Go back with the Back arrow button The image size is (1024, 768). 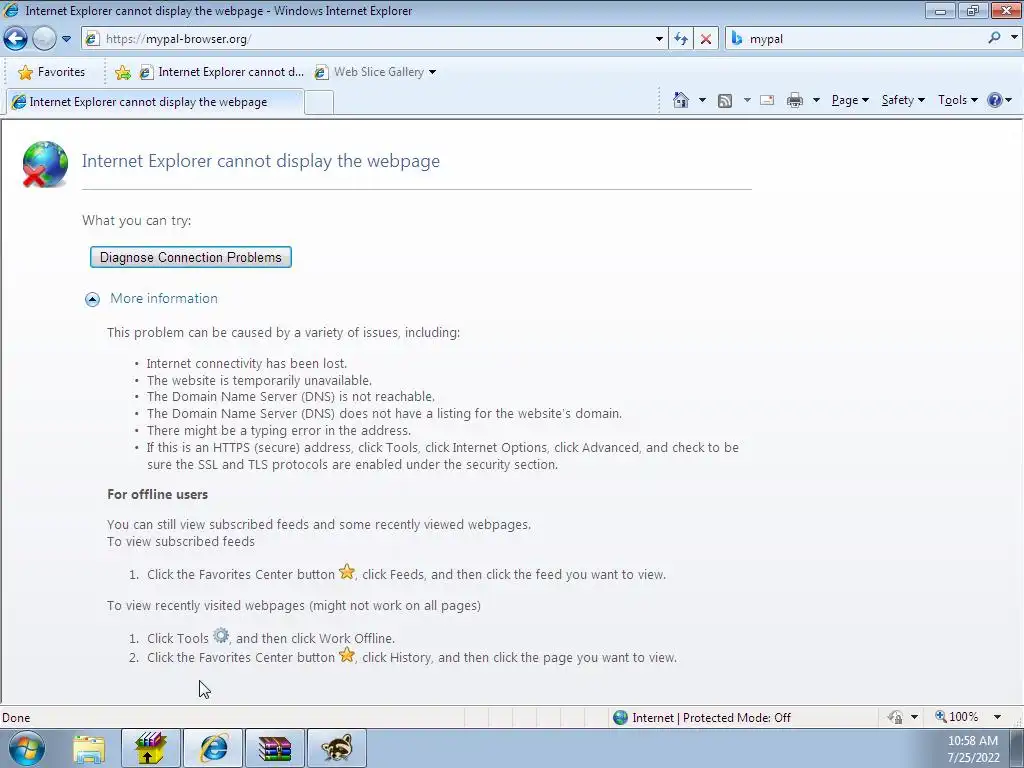[x=16, y=39]
